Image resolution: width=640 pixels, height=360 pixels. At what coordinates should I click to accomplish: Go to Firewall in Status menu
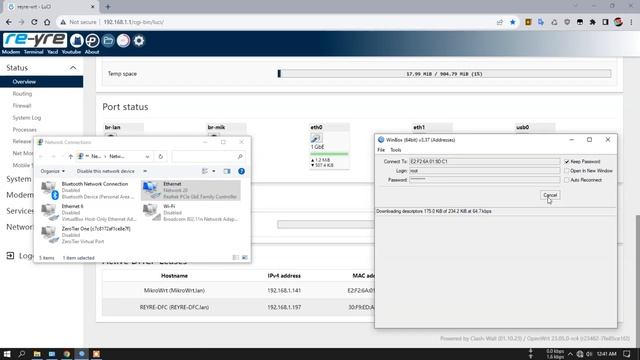coord(22,106)
